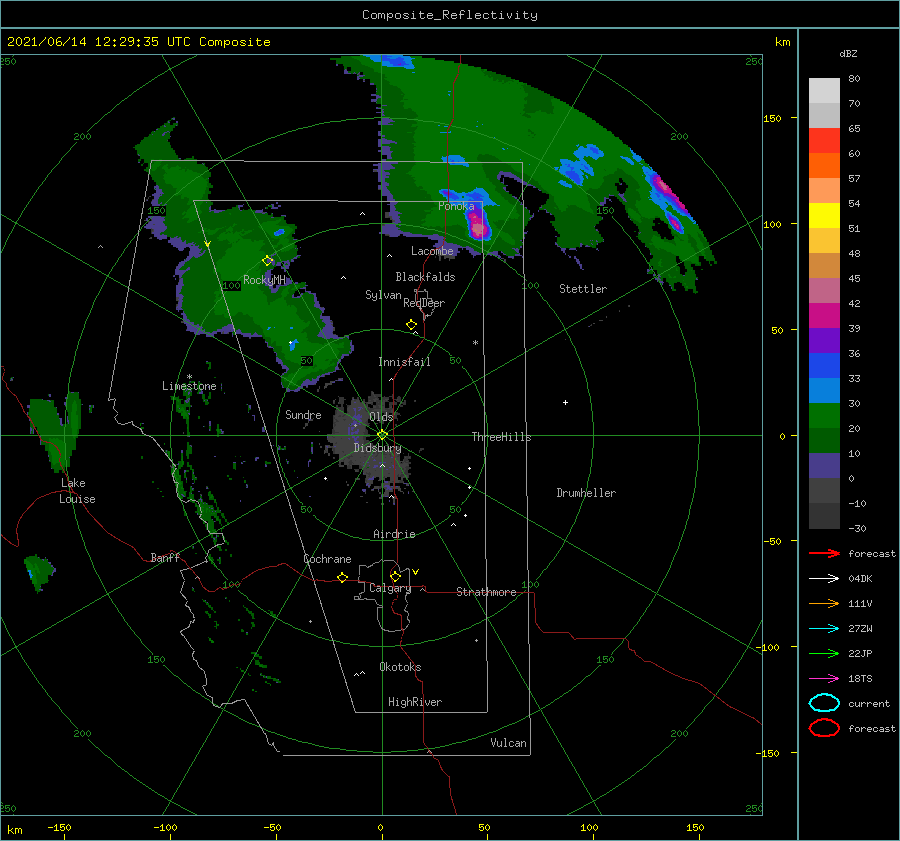The width and height of the screenshot is (900, 841).
Task: Click the RockyMH label
Action: 264,280
